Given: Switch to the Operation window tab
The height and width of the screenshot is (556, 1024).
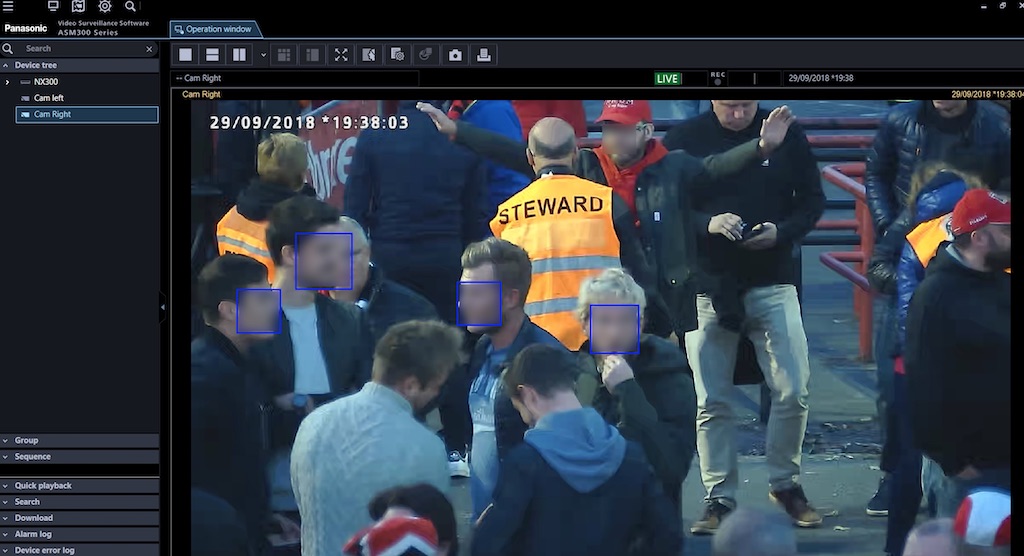Looking at the screenshot, I should tap(214, 29).
